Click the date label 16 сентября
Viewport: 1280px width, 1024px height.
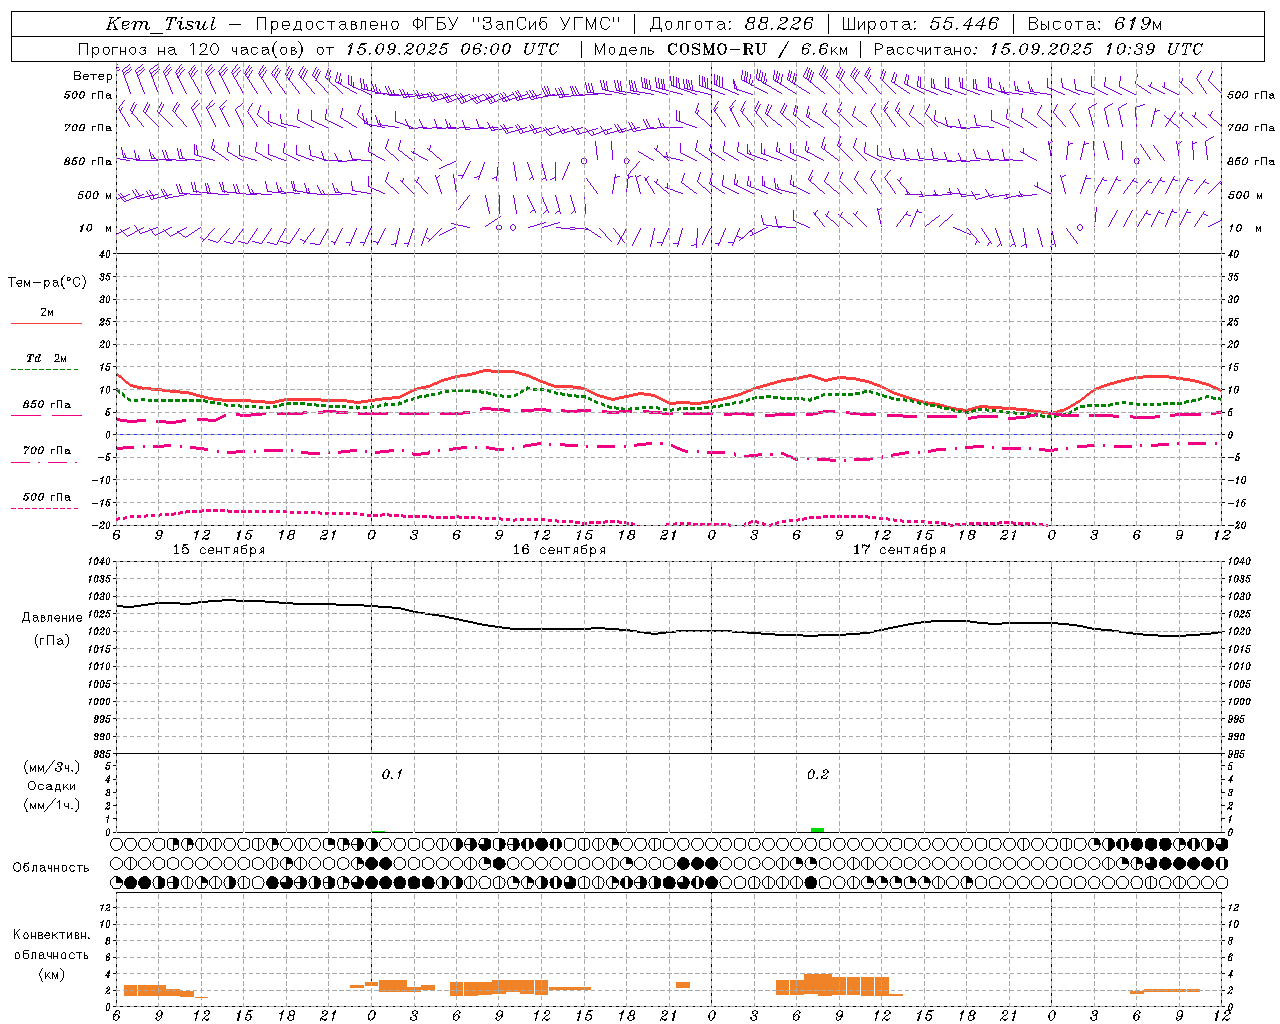559,550
